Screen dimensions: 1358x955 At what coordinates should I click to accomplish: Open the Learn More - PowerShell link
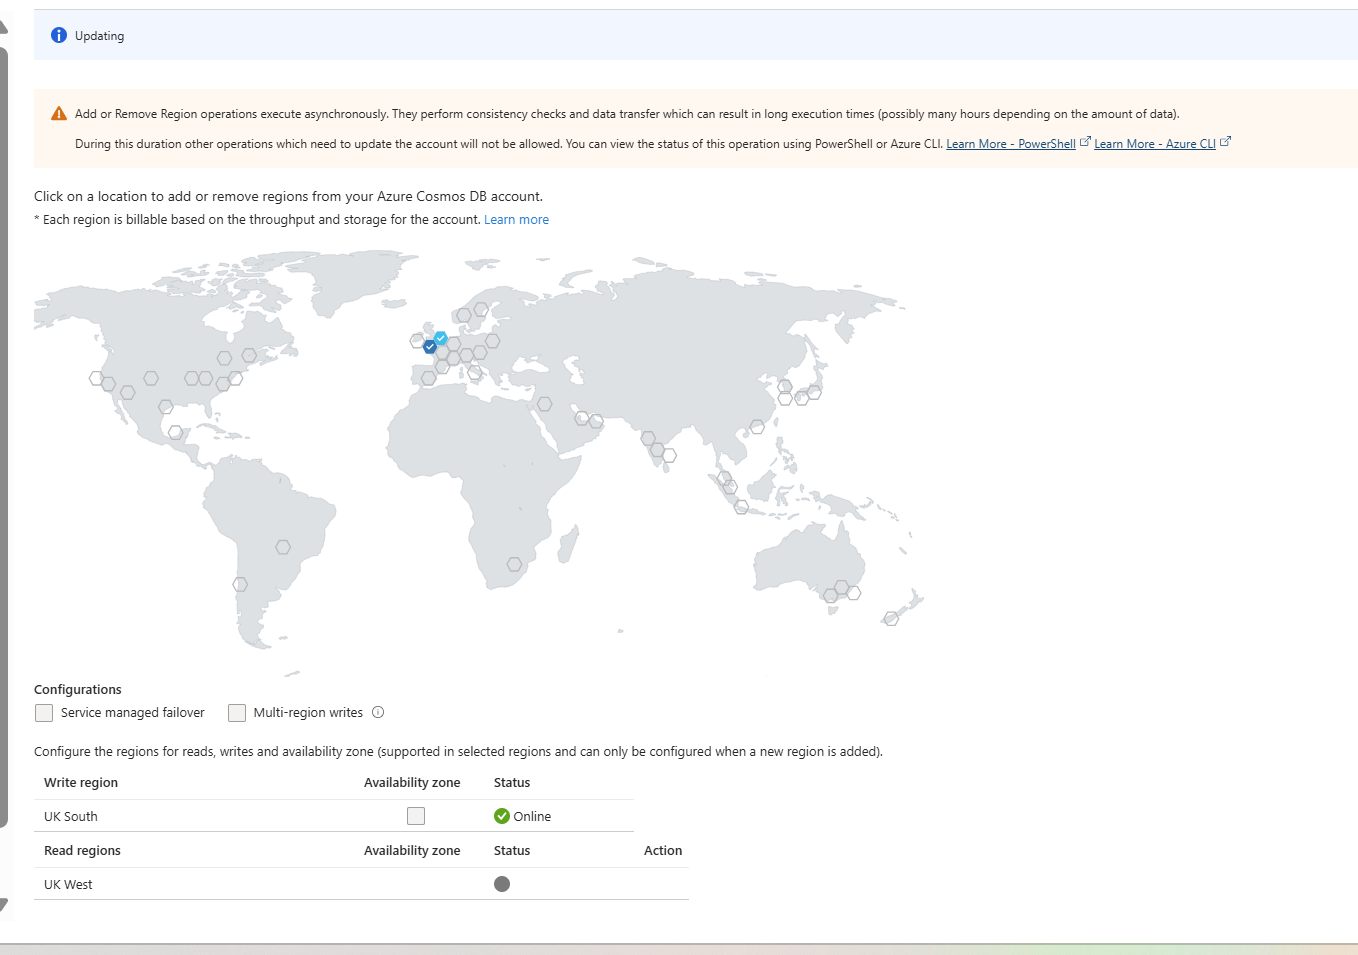1011,144
